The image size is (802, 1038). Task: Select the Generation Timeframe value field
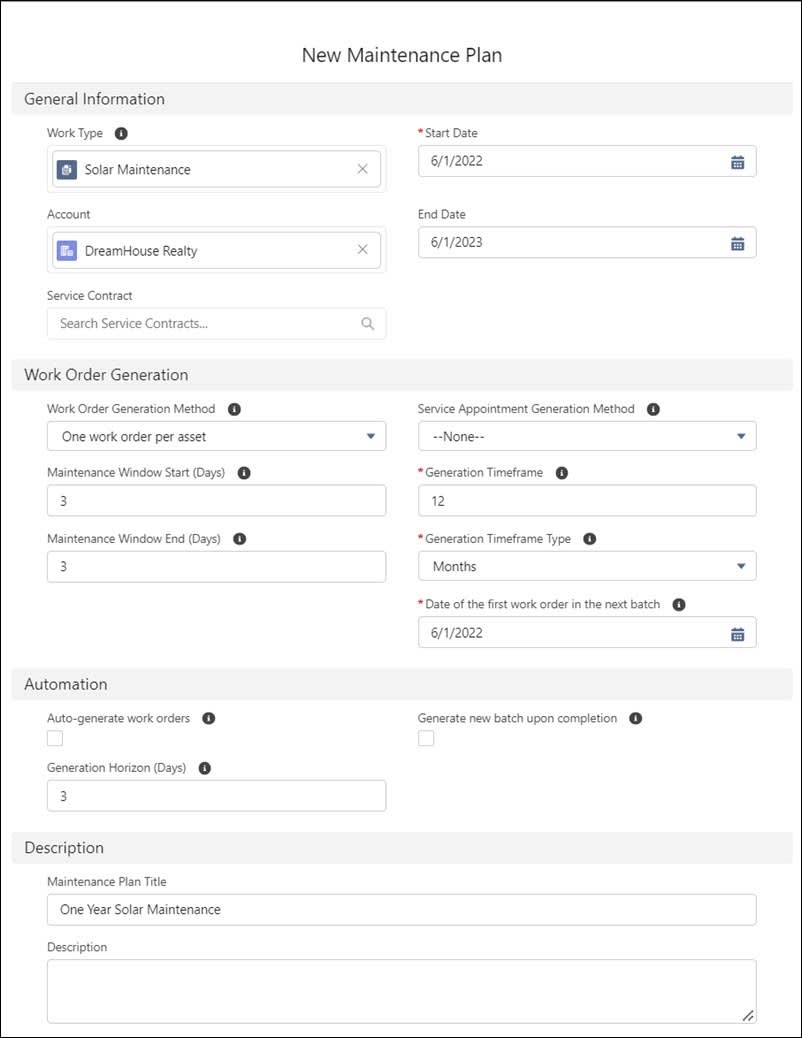586,500
